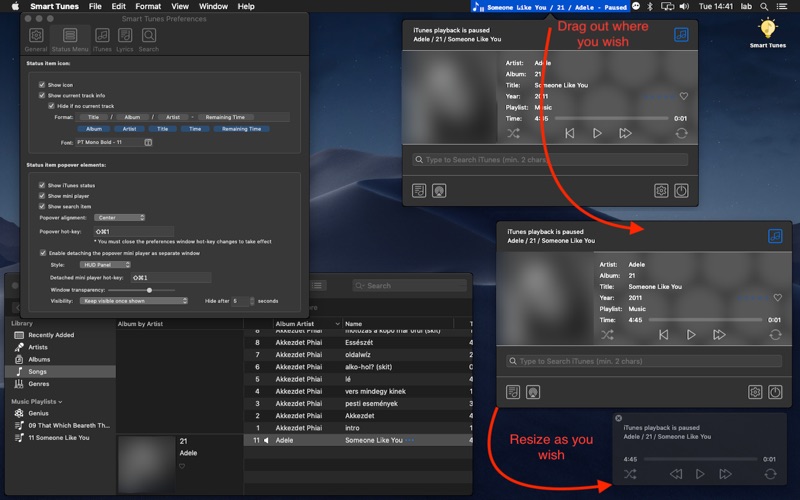Viewport: 800px width, 500px height.
Task: Select Recently Added in iTunes sidebar
Action: tap(51, 335)
